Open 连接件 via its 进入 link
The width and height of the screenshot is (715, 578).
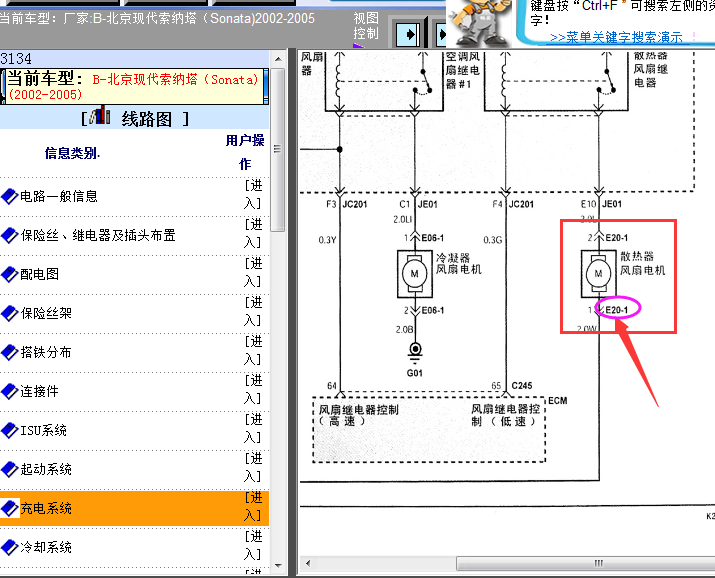pos(253,390)
